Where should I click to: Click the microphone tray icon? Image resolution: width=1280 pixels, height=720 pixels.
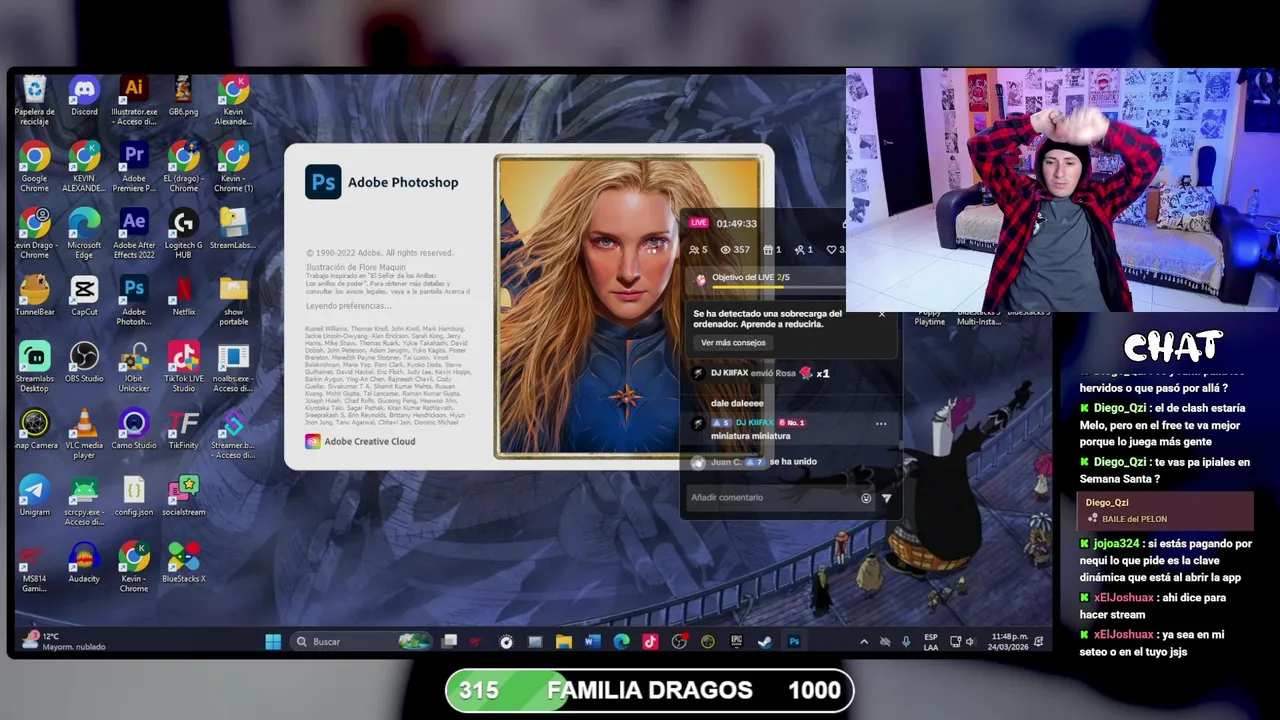pyautogui.click(x=906, y=642)
